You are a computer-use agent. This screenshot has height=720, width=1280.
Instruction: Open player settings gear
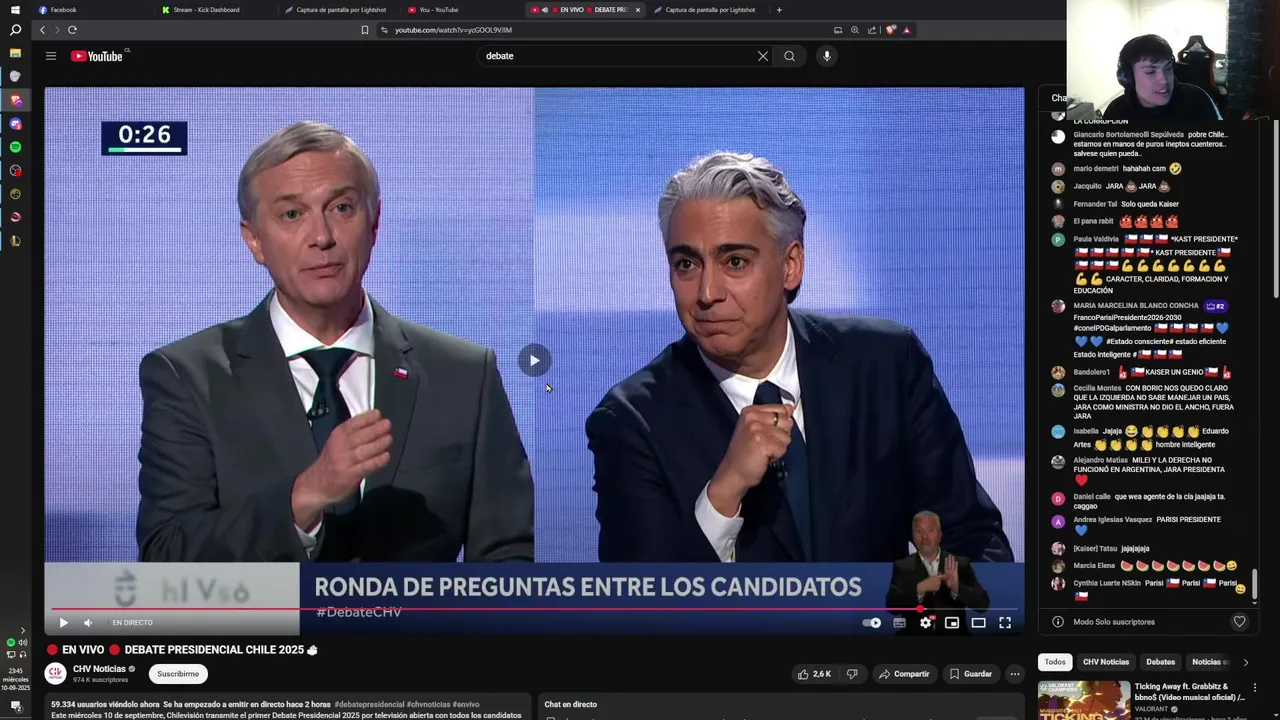(926, 623)
